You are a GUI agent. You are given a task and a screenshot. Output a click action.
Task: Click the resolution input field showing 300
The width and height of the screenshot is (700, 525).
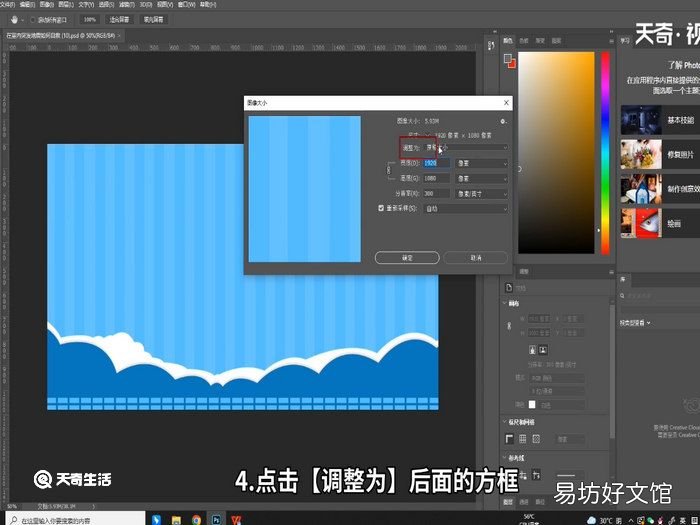(436, 194)
